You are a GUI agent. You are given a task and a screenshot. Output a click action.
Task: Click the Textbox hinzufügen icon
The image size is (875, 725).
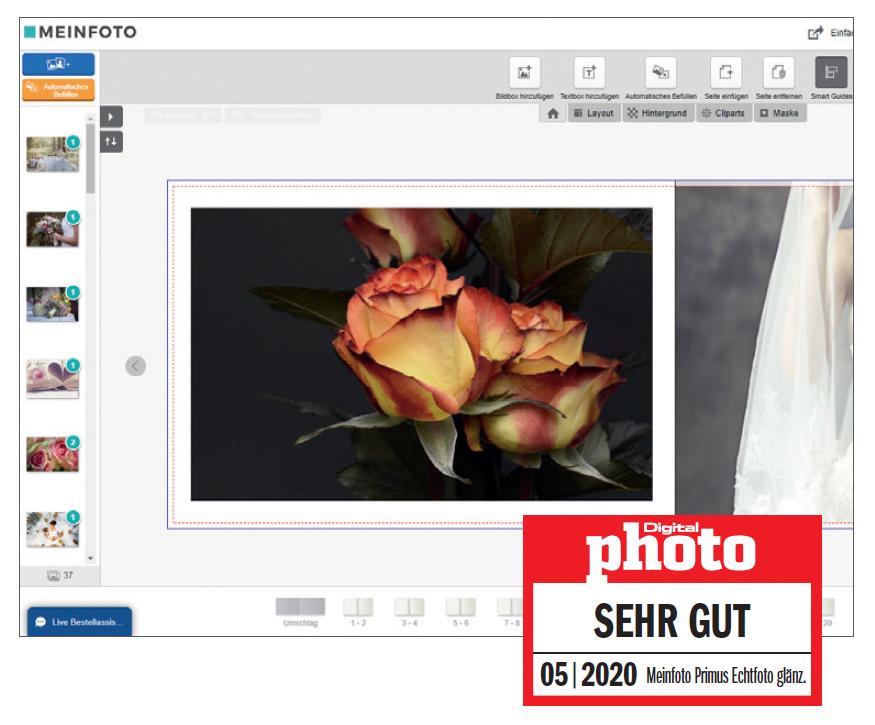[x=589, y=73]
